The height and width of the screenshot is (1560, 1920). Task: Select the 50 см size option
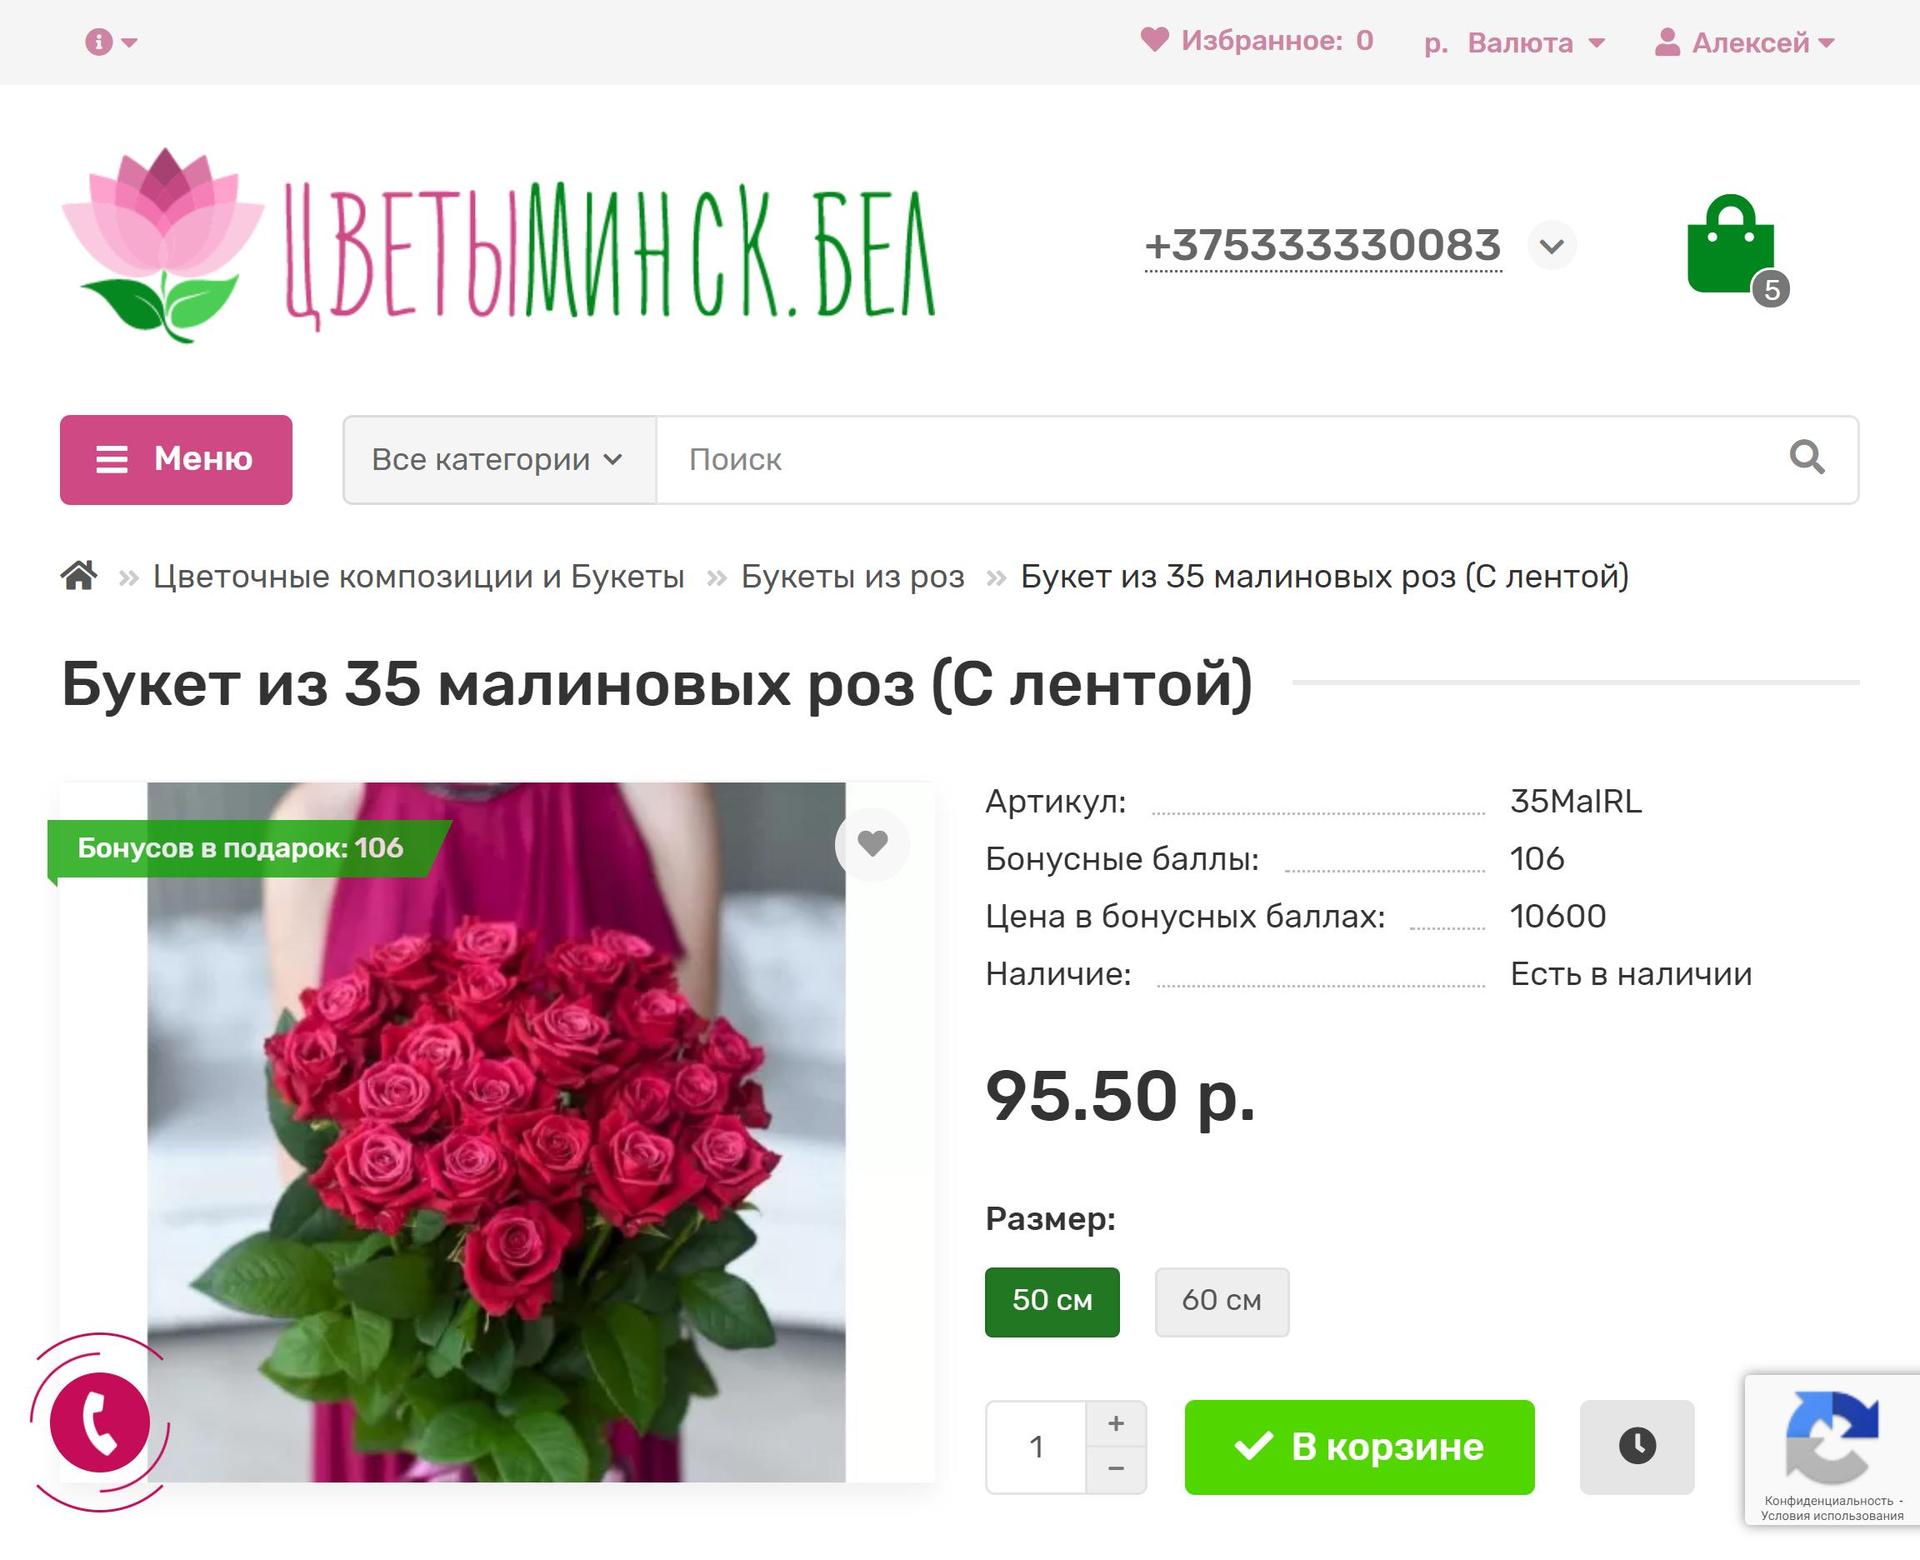point(1052,1301)
